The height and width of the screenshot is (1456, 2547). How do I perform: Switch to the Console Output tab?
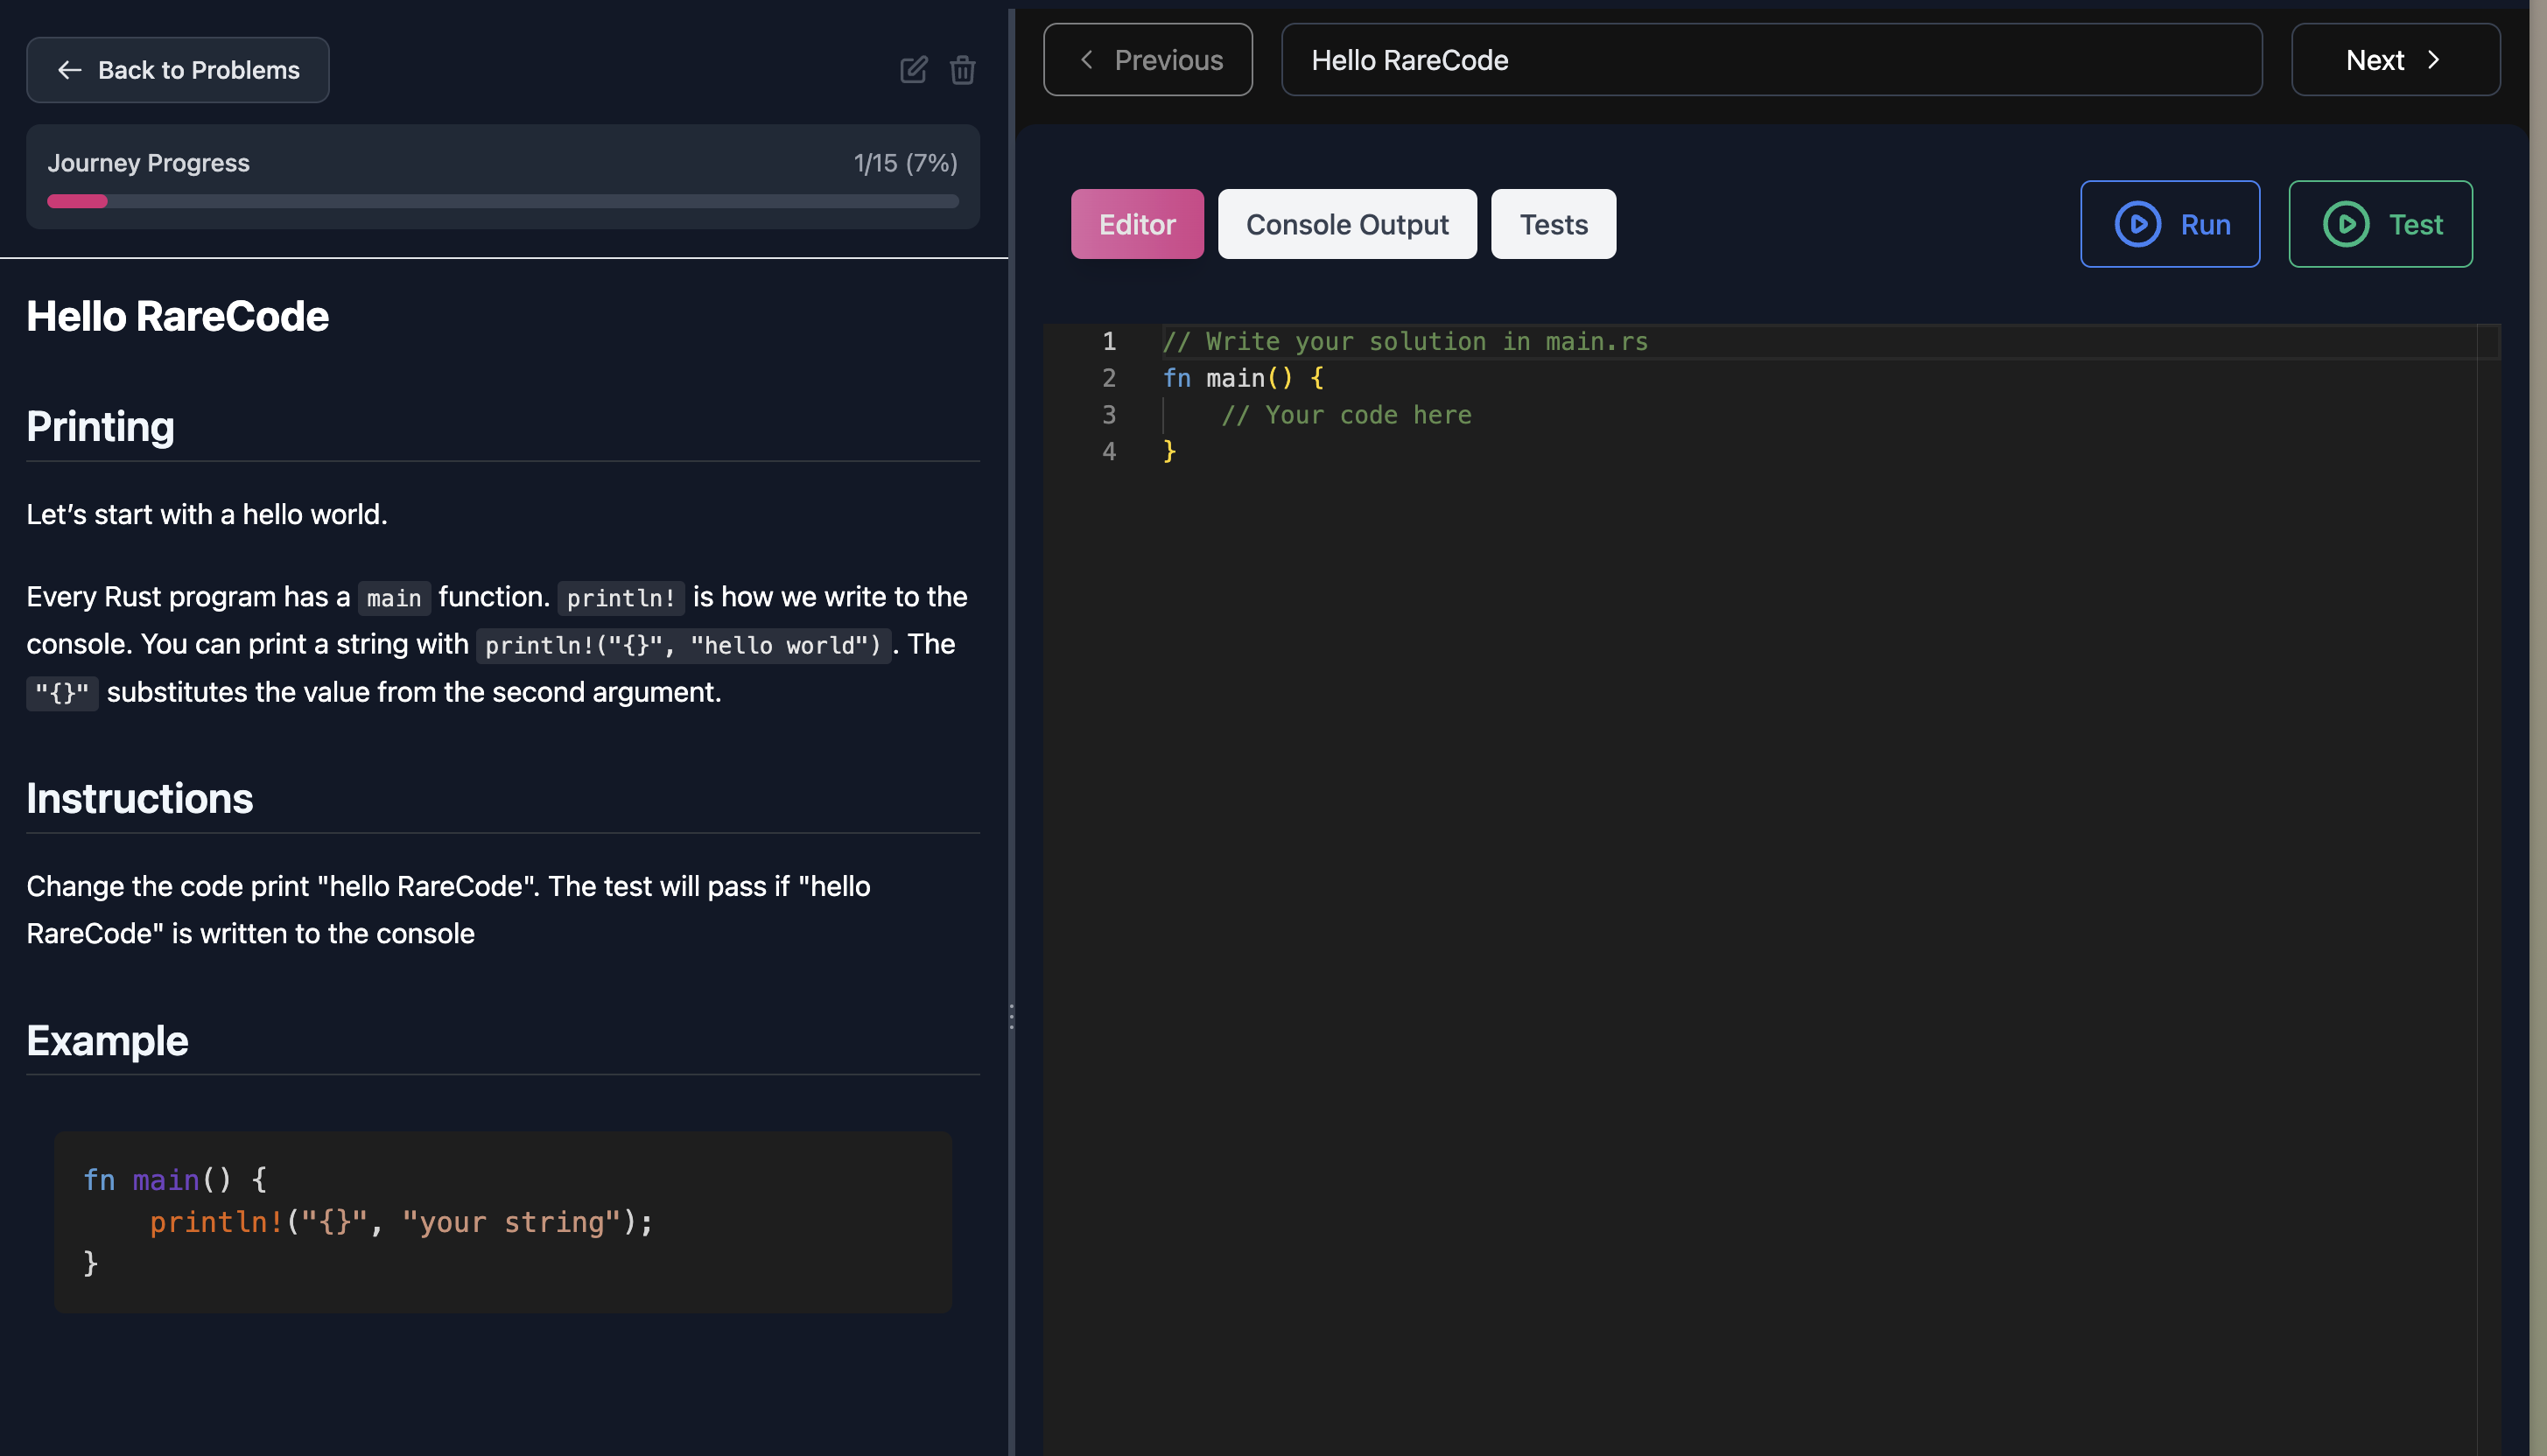point(1346,224)
